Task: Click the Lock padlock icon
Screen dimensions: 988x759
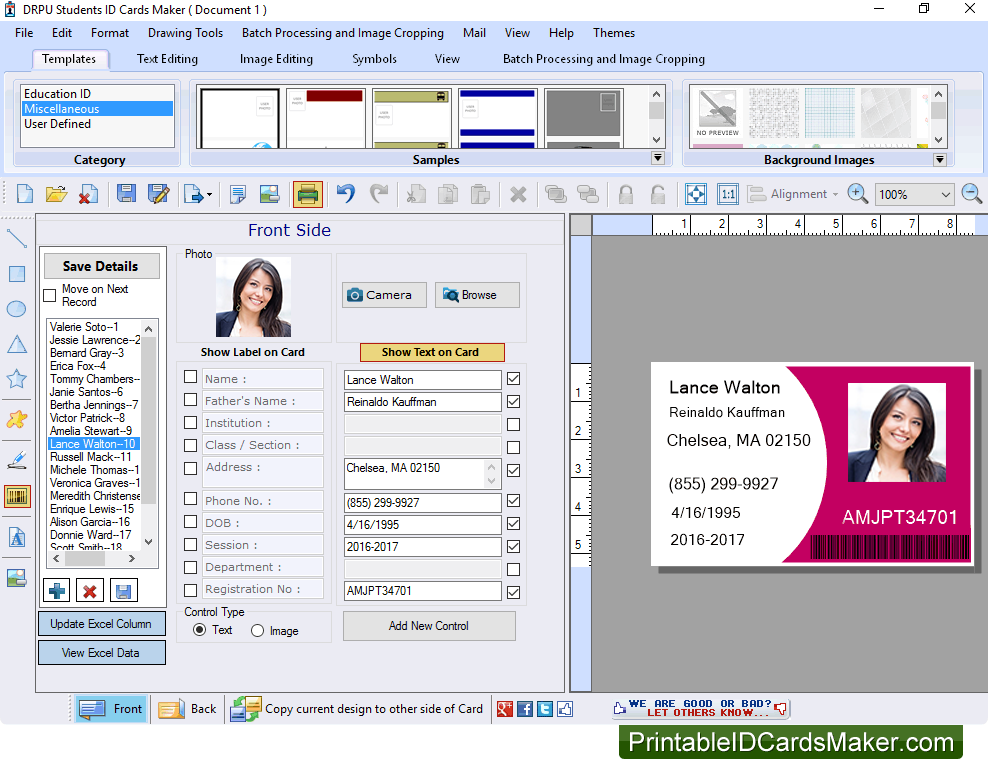Action: tap(626, 194)
